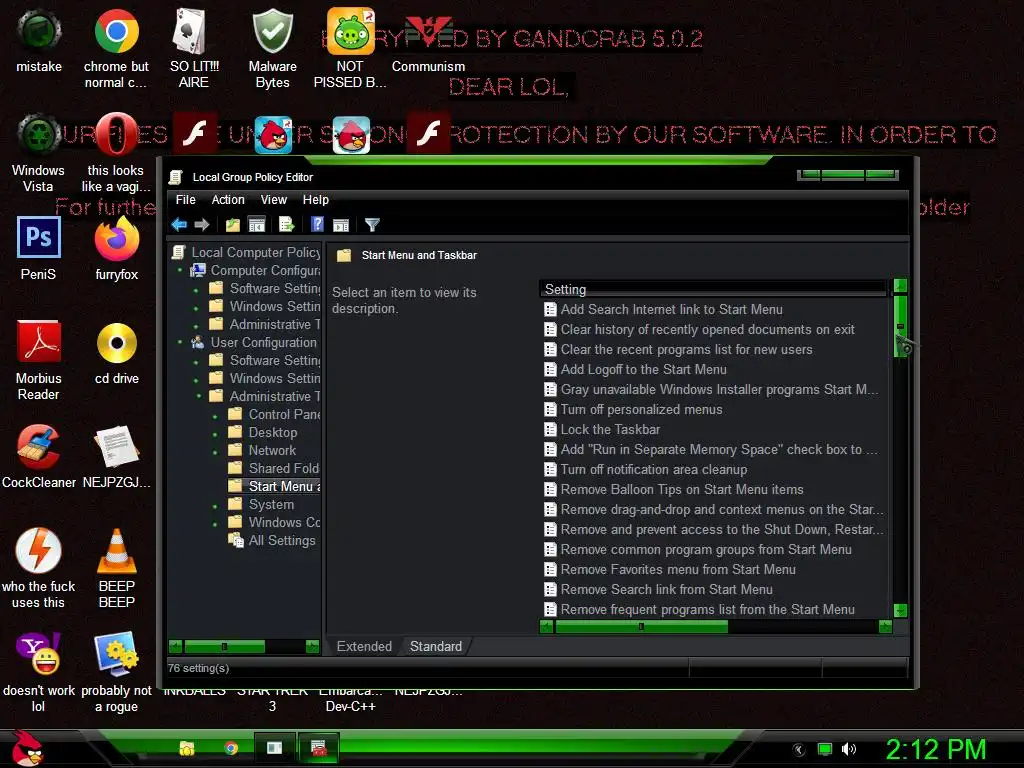Open the Morbius Reader desktop icon
Image resolution: width=1024 pixels, height=768 pixels.
pyautogui.click(x=39, y=360)
